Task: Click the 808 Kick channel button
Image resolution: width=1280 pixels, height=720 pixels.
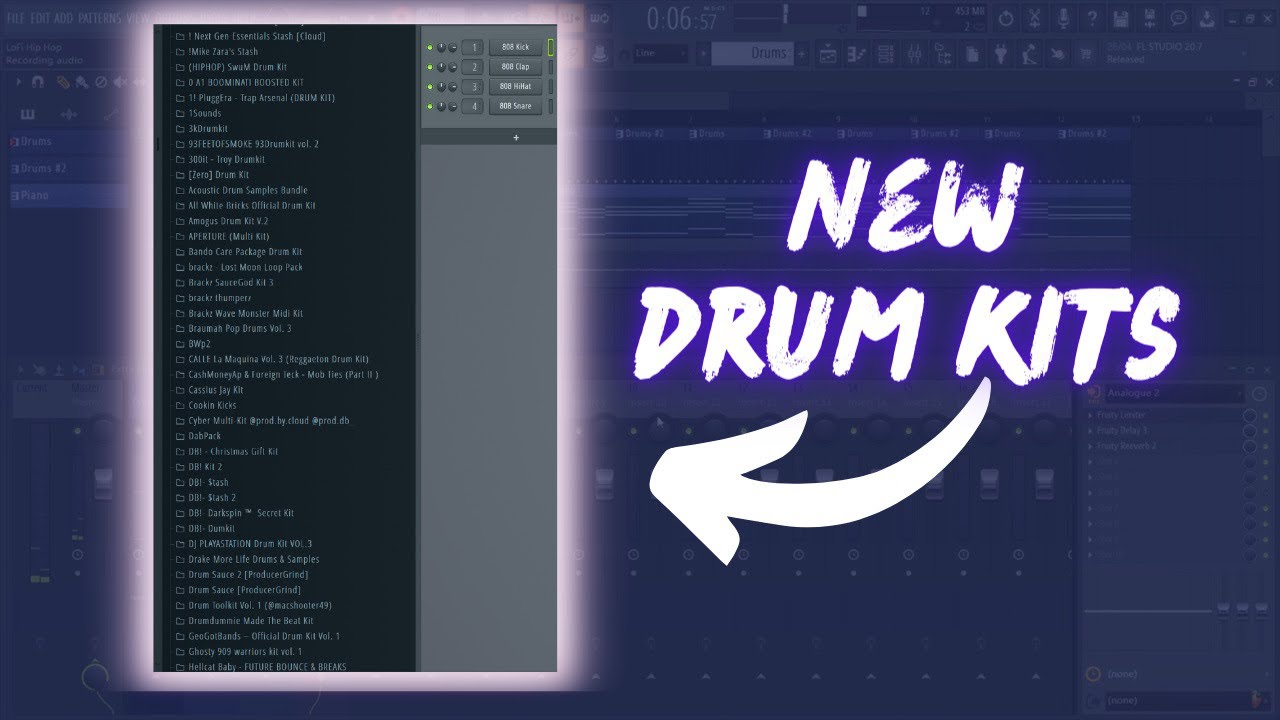Action: [x=516, y=48]
